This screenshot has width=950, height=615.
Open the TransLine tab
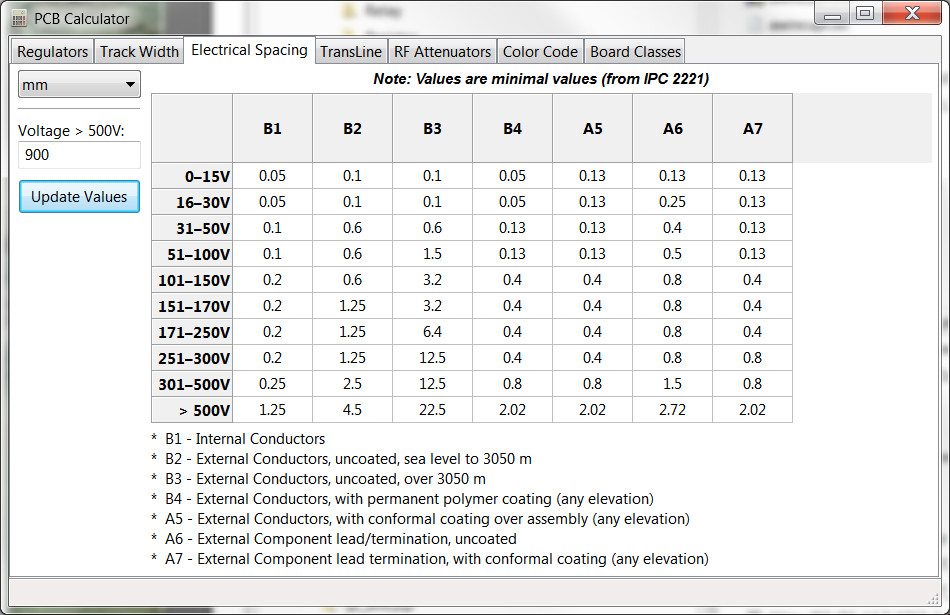351,52
